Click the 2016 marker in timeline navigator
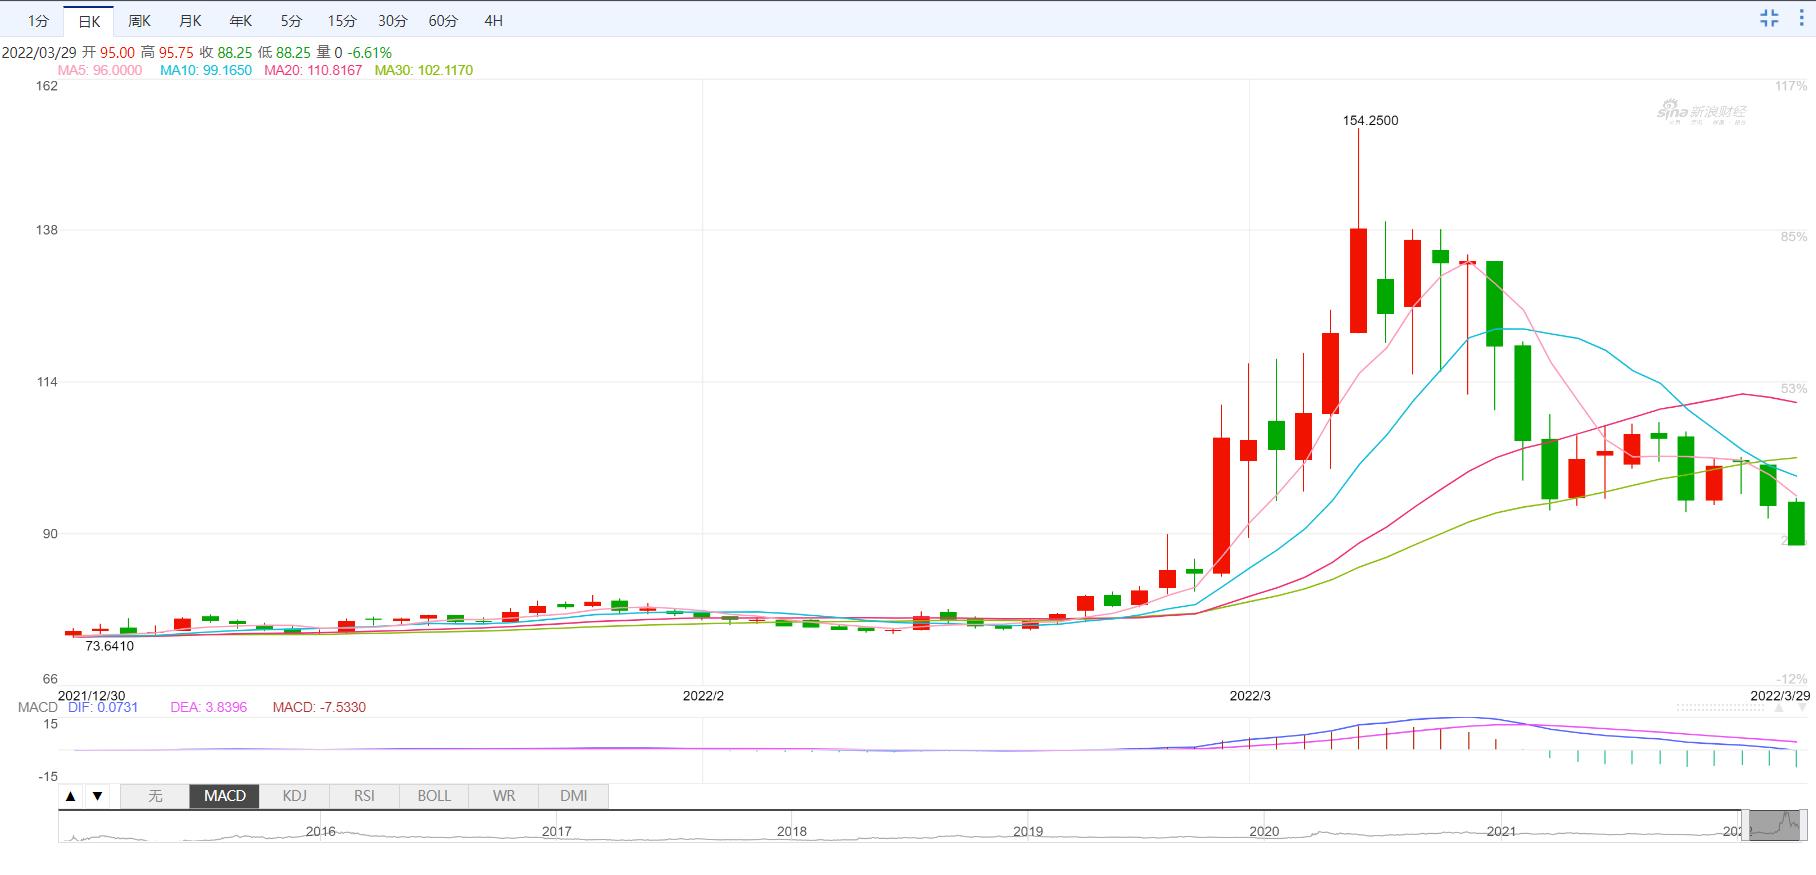The image size is (1816, 875). point(321,831)
